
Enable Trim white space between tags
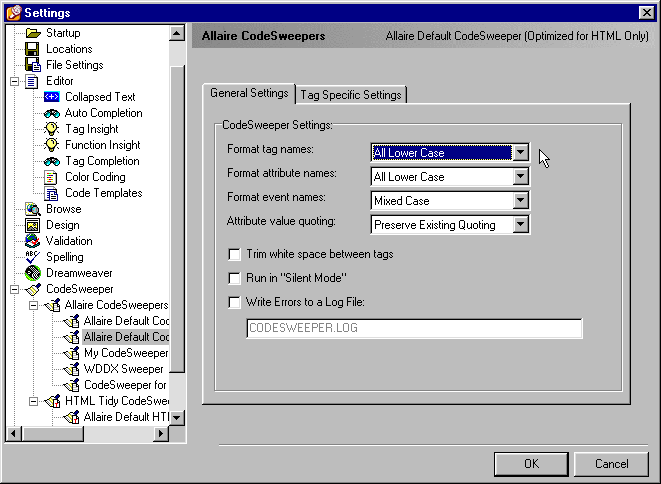coord(235,254)
